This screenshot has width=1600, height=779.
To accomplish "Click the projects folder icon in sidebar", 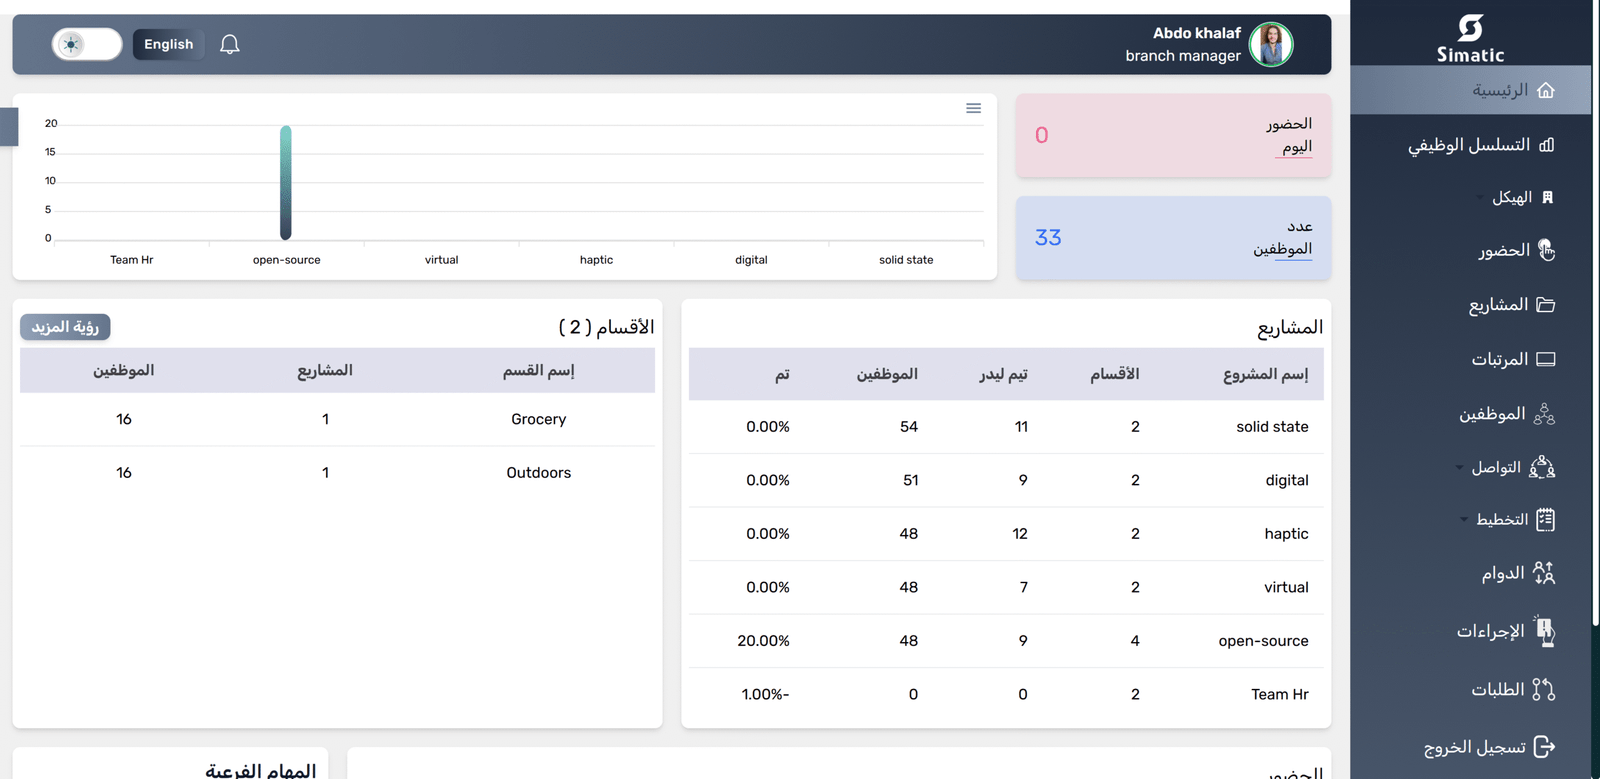I will pos(1546,305).
